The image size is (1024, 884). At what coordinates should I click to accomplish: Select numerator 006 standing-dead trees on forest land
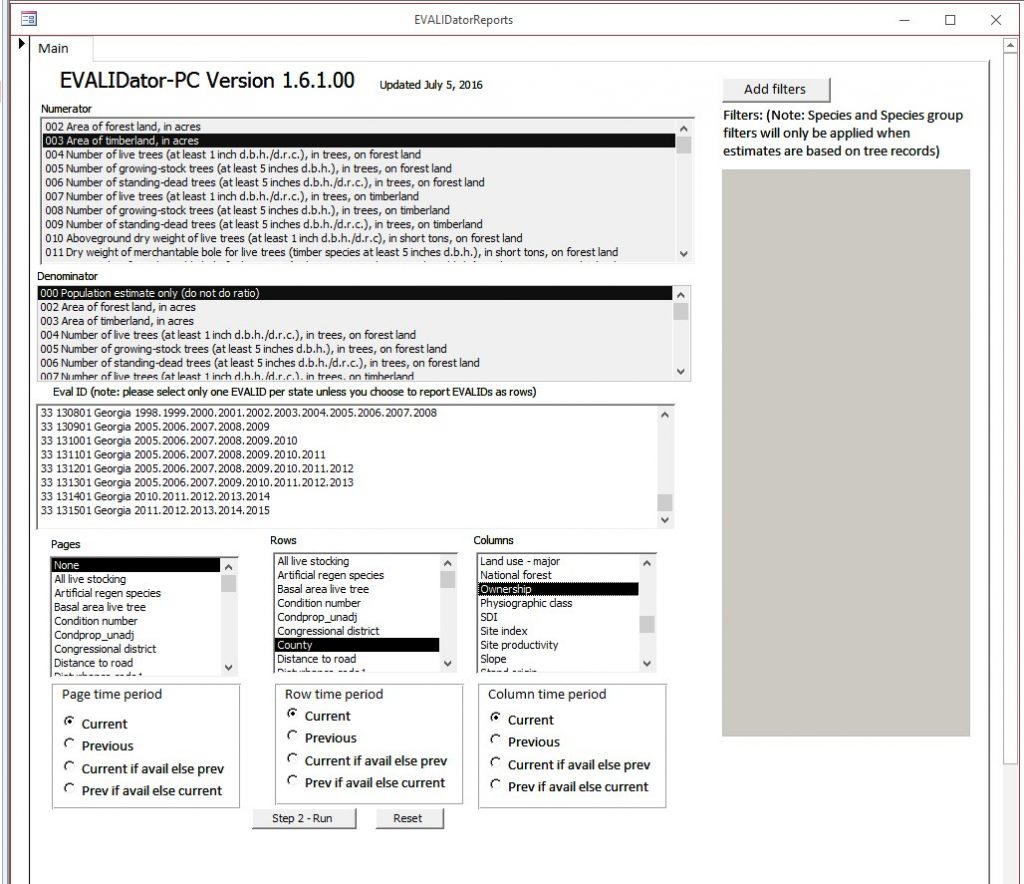359,183
